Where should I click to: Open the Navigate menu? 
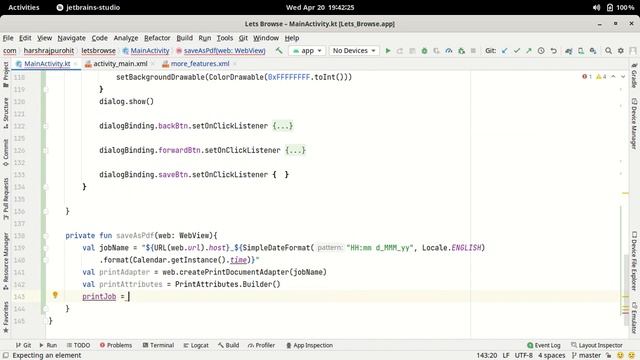coord(71,38)
